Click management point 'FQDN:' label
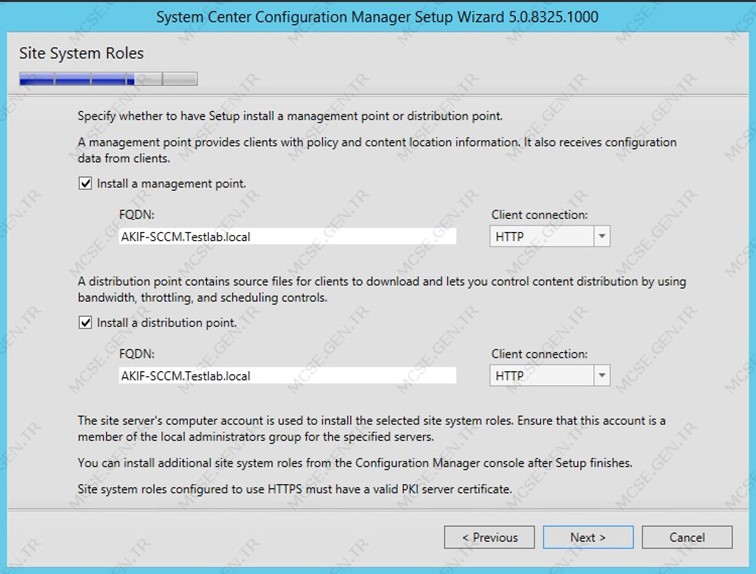 137,215
